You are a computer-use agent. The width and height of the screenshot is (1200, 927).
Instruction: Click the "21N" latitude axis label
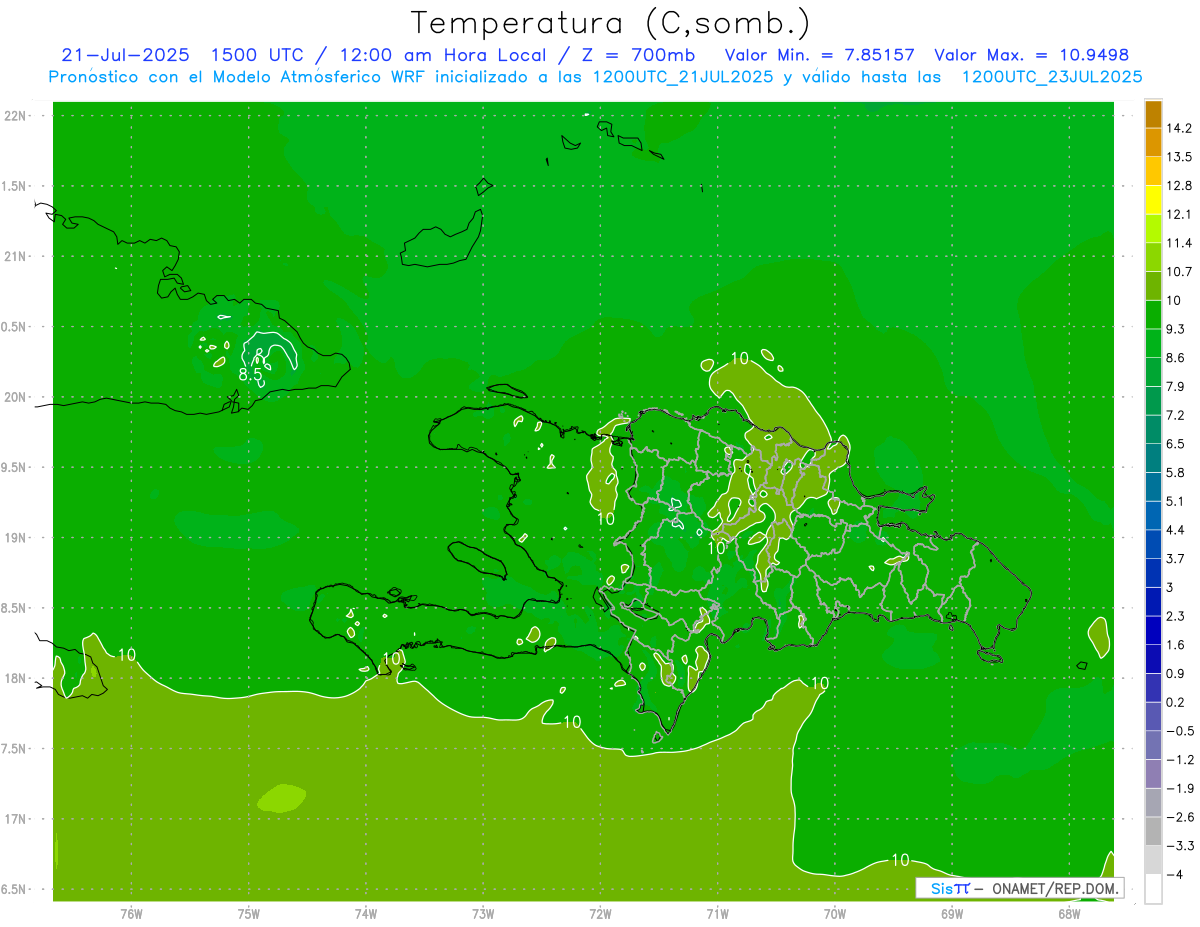[16, 257]
